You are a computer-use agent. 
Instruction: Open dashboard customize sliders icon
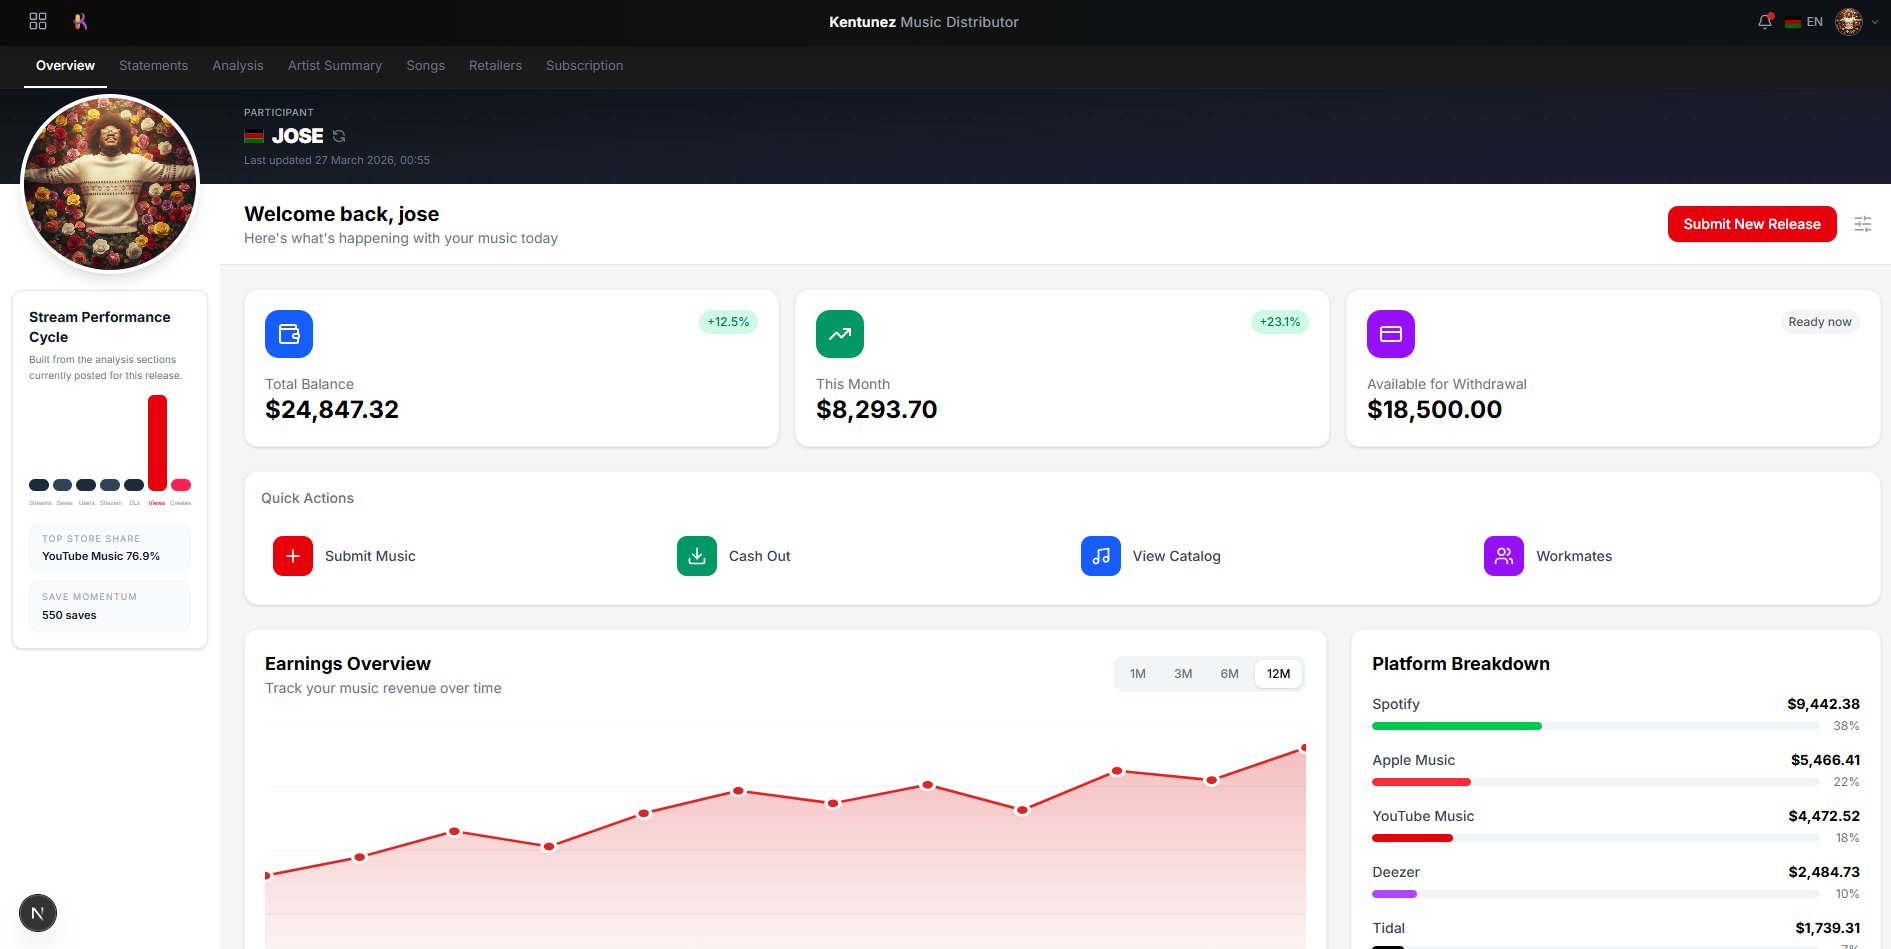tap(1862, 224)
